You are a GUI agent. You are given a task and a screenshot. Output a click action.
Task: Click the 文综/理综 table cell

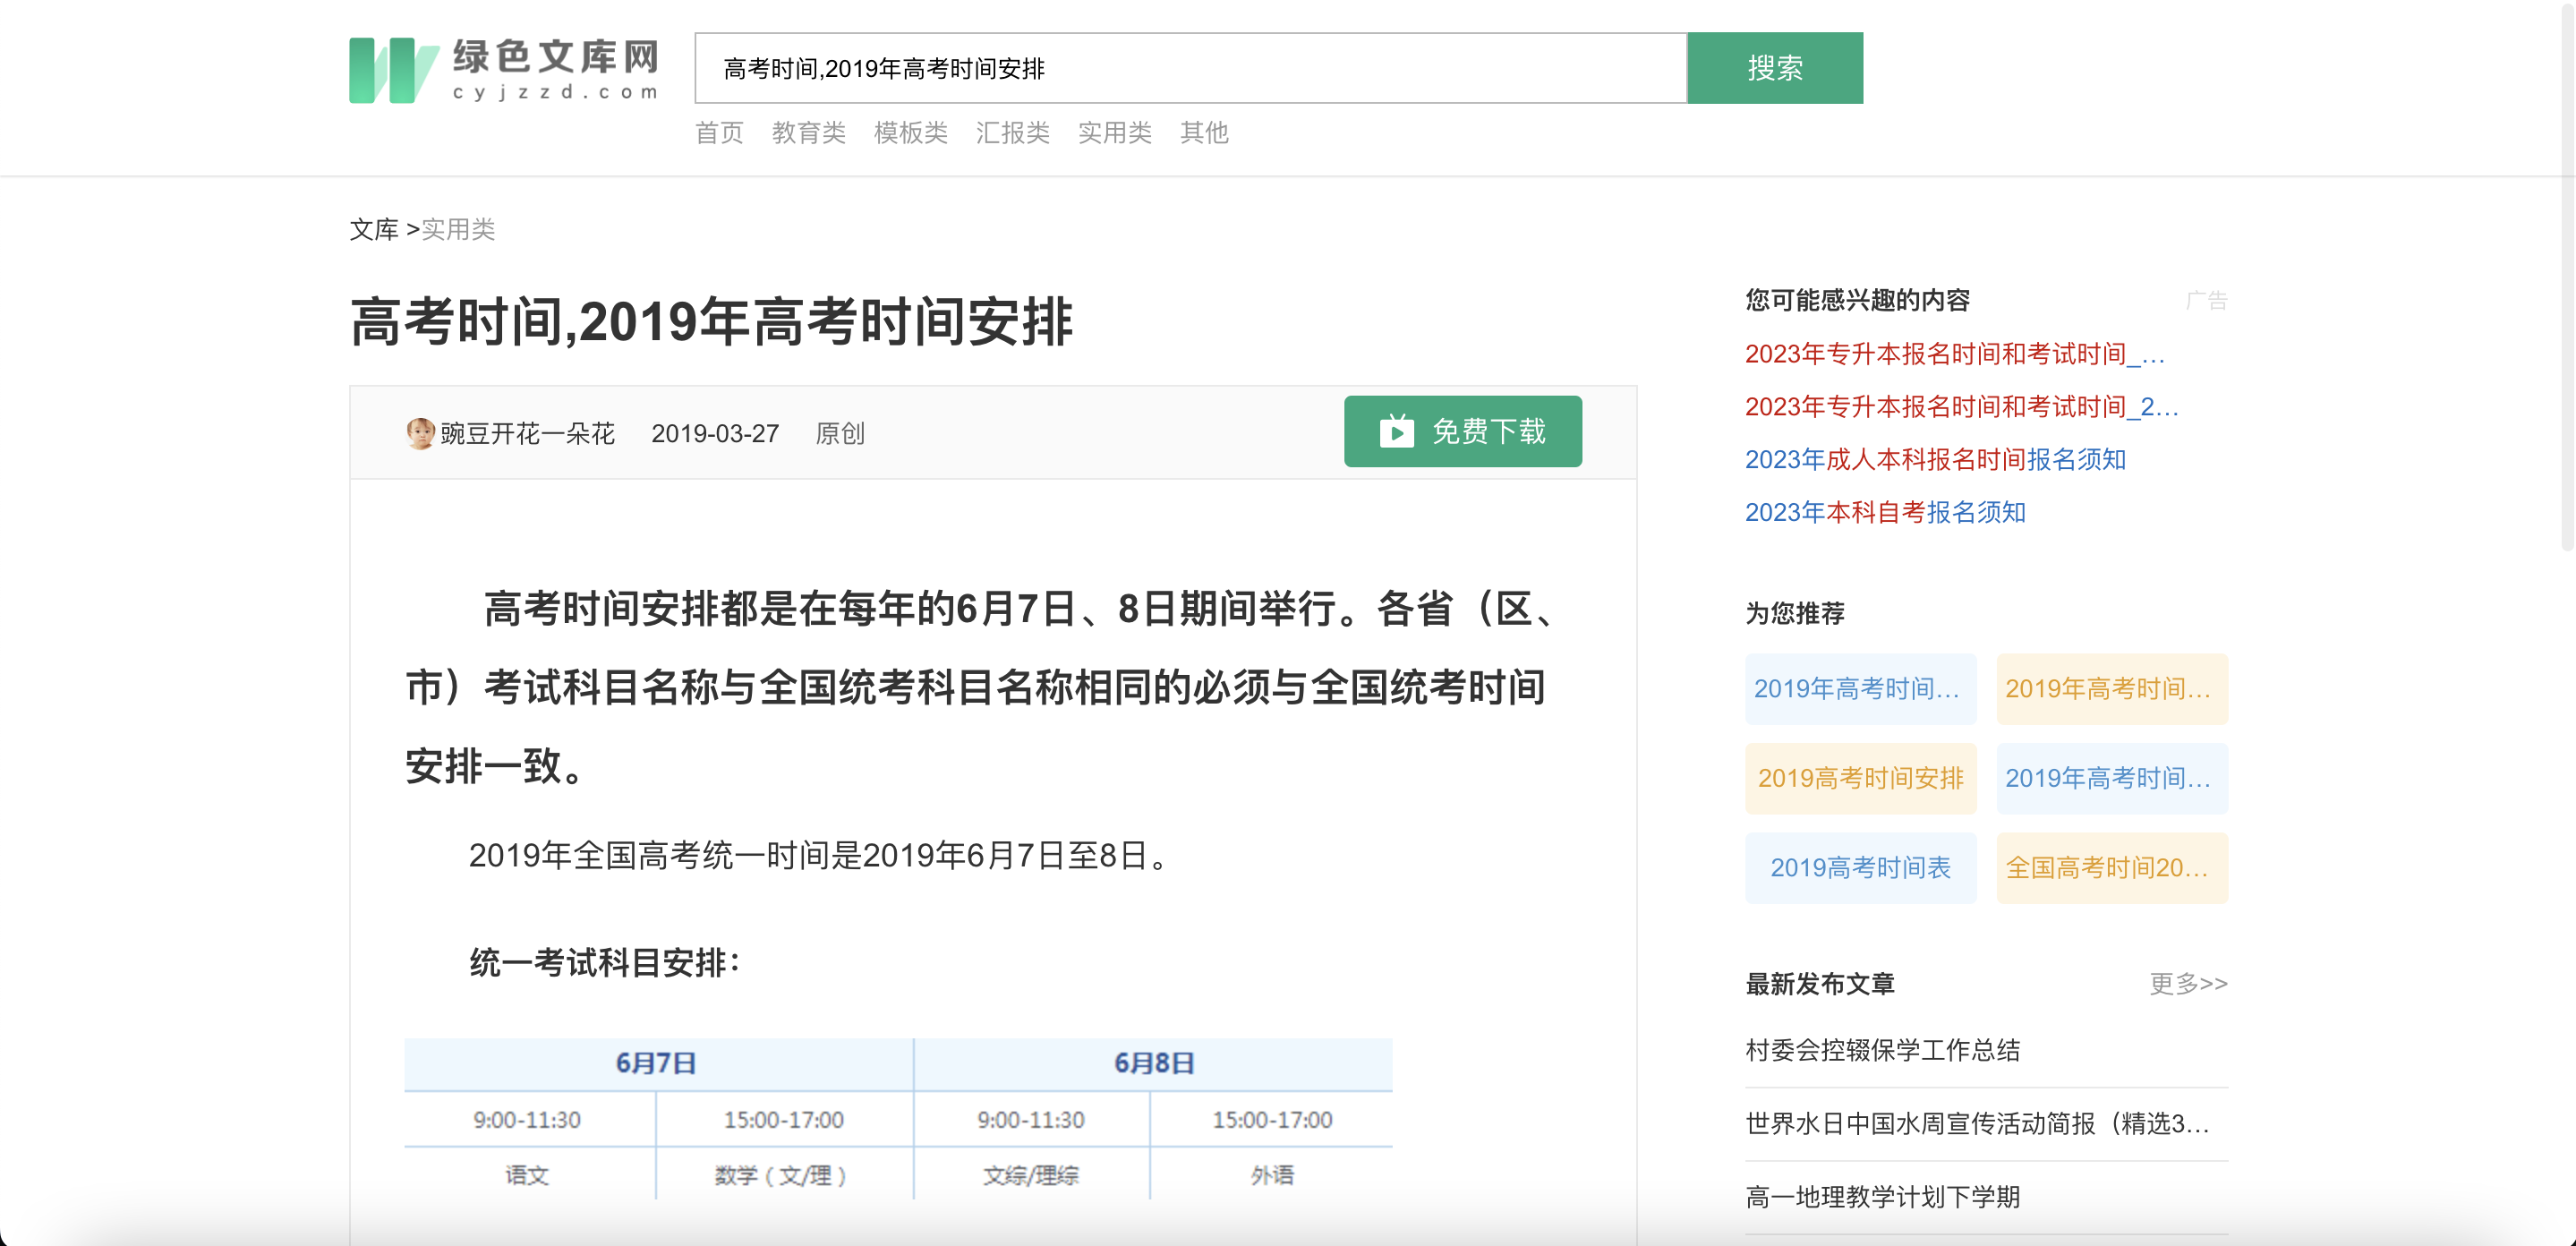(1030, 1175)
